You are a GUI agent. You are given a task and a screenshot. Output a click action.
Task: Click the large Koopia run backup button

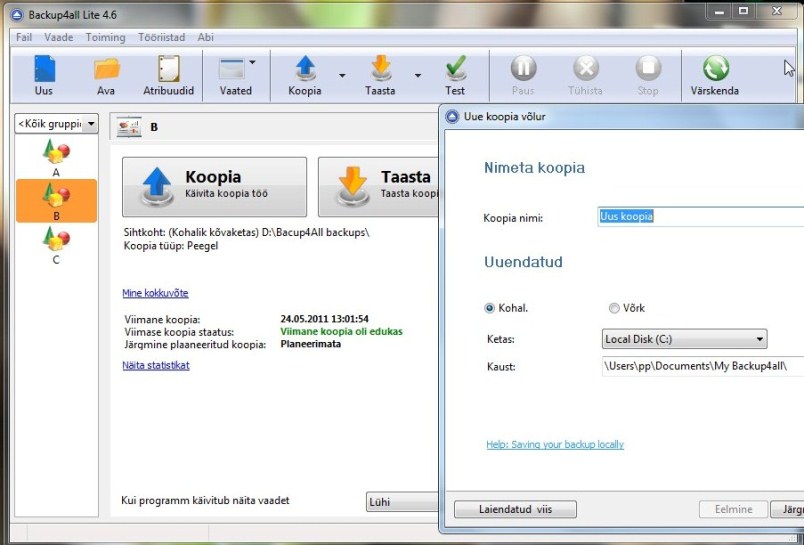(214, 187)
